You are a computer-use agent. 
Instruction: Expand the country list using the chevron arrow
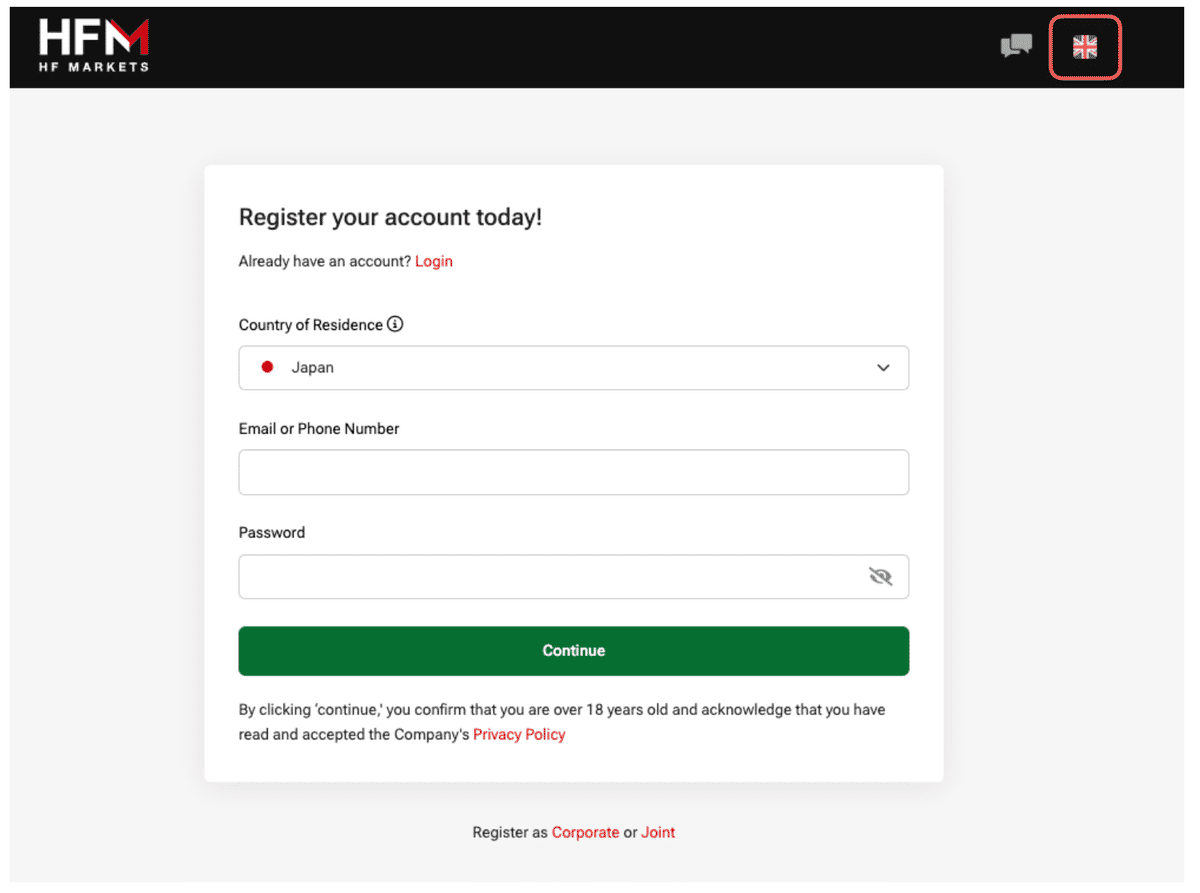[883, 367]
